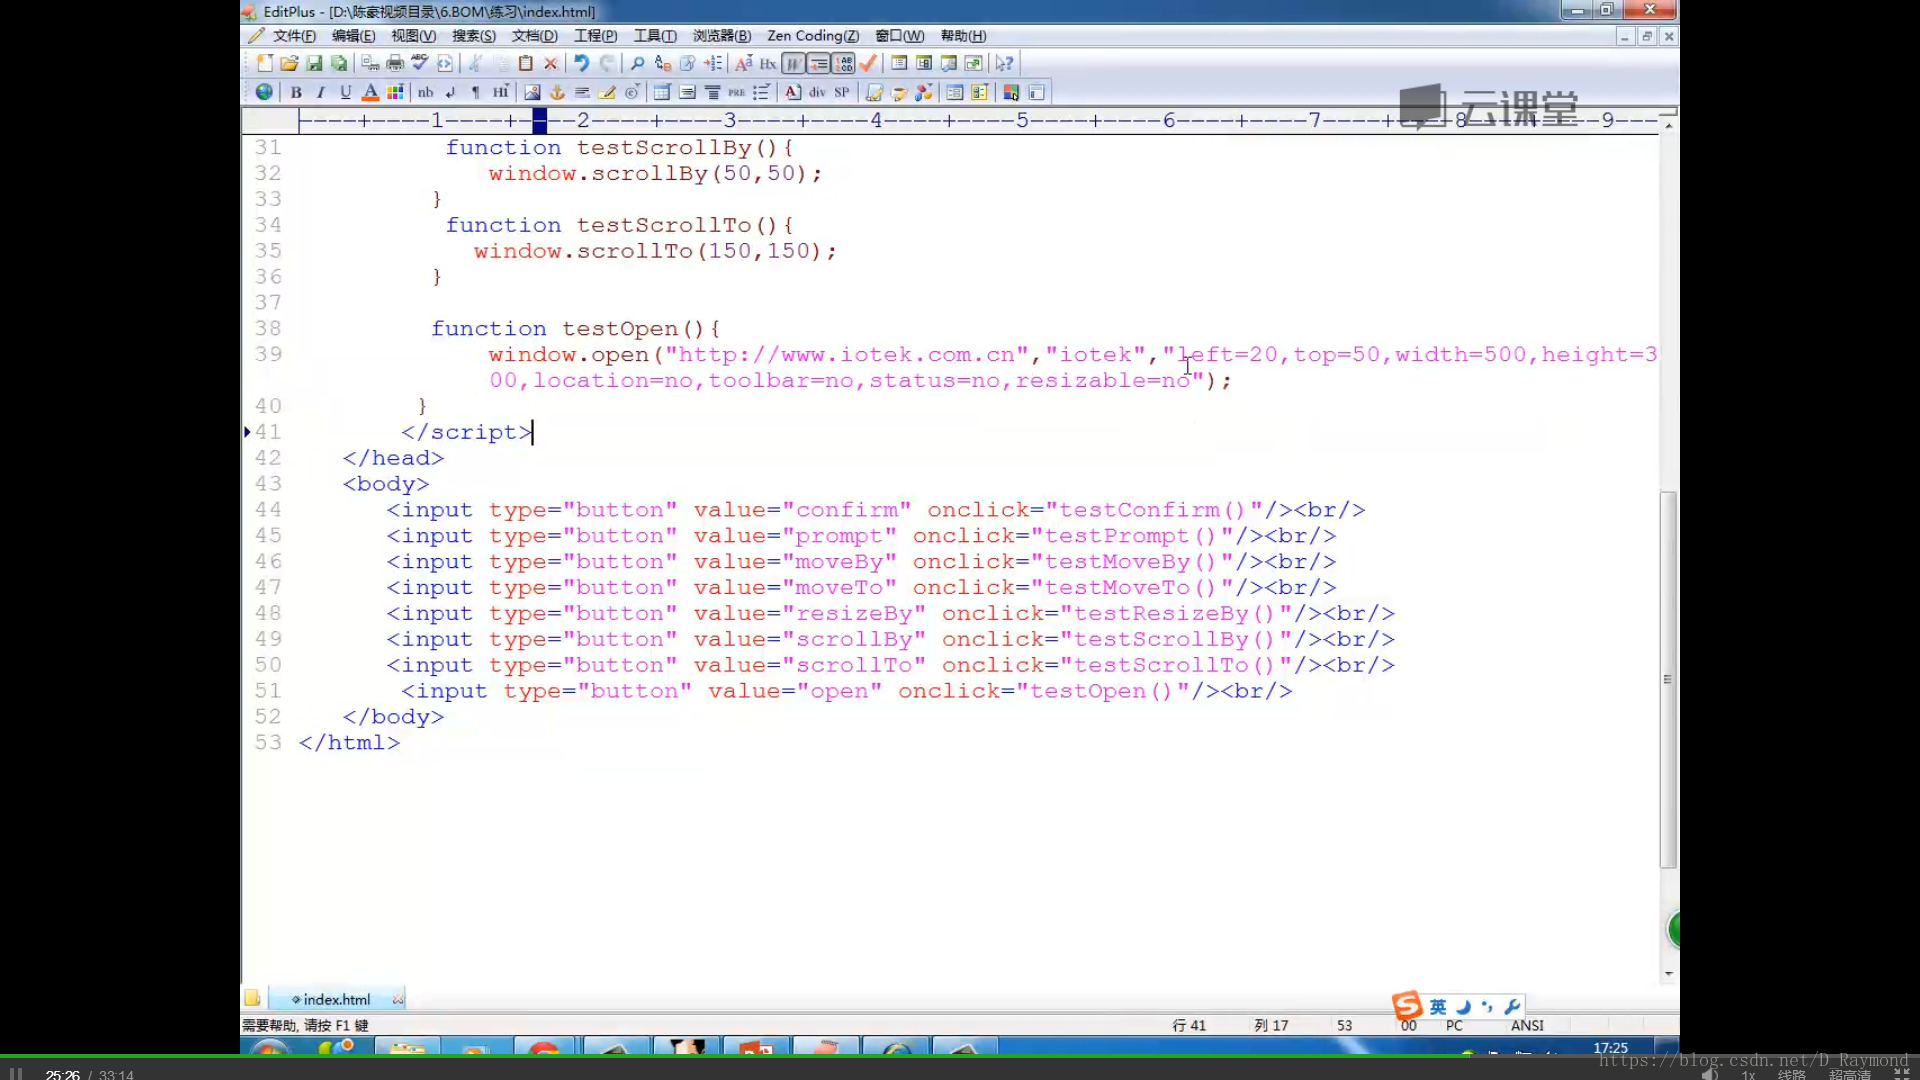Open the Hi heading tag dropdown

500,92
